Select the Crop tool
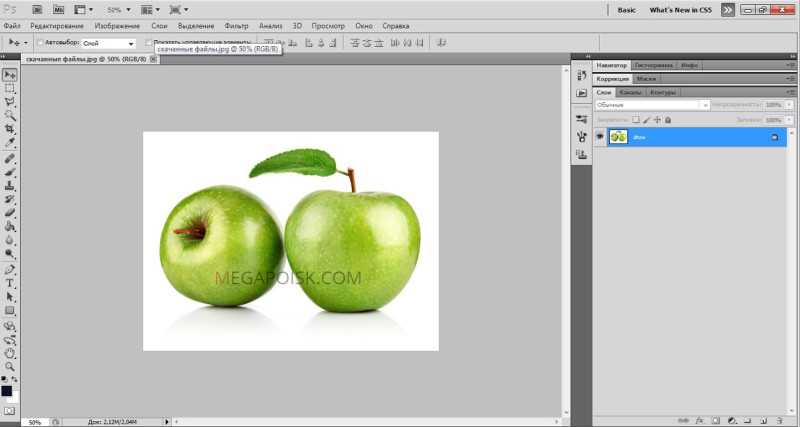 coord(10,130)
